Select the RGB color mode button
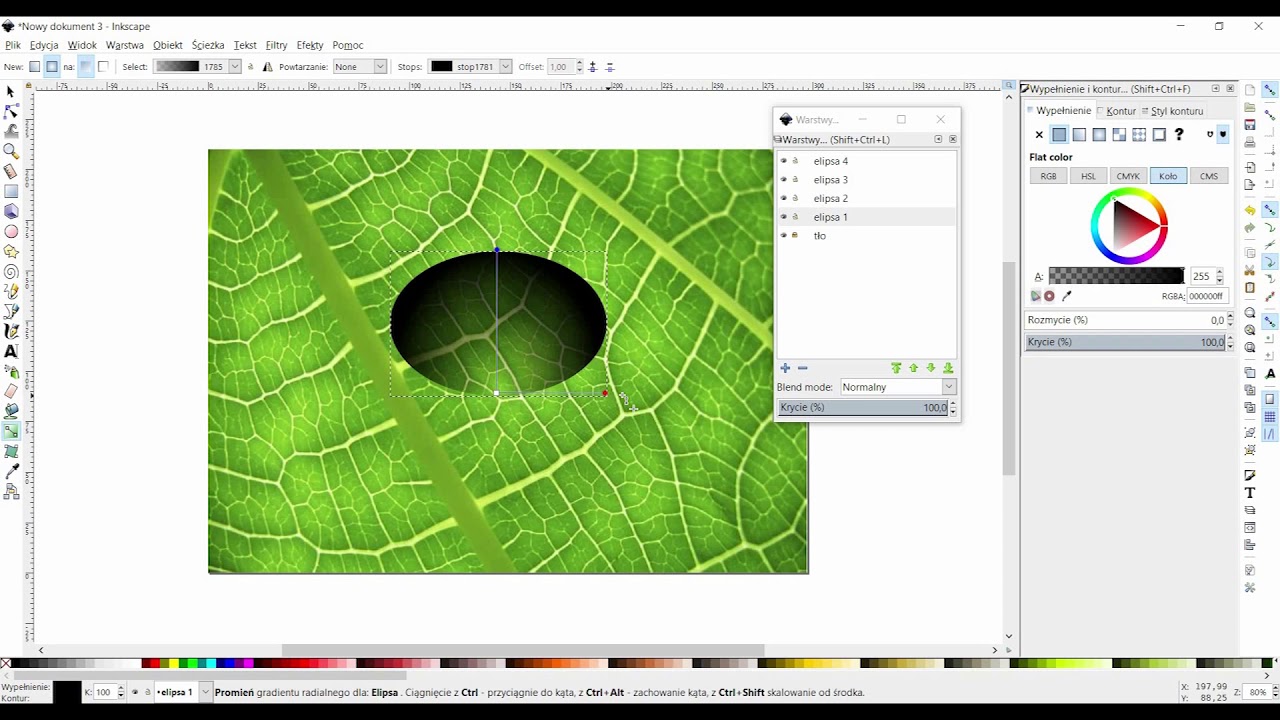1280x720 pixels. point(1048,176)
